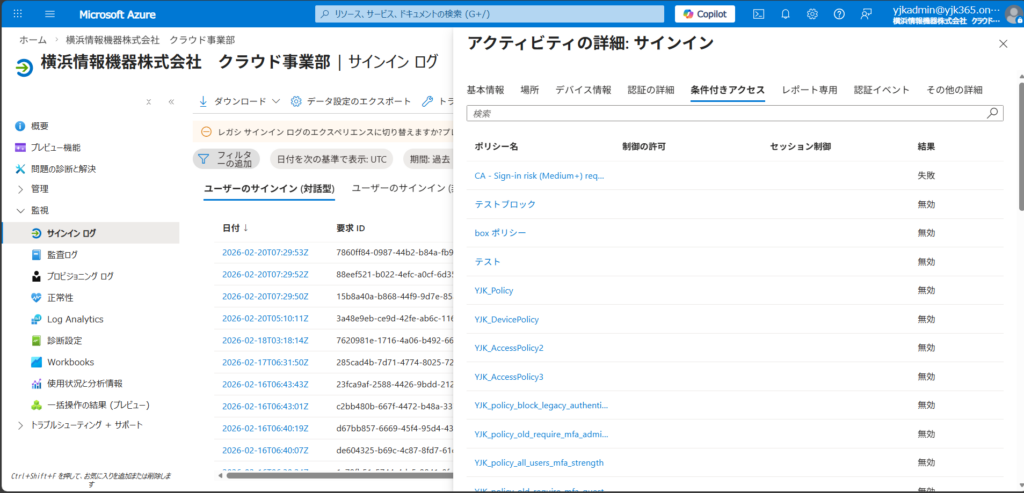
Task: Open Azure portal hamburger menu
Action: coord(50,14)
